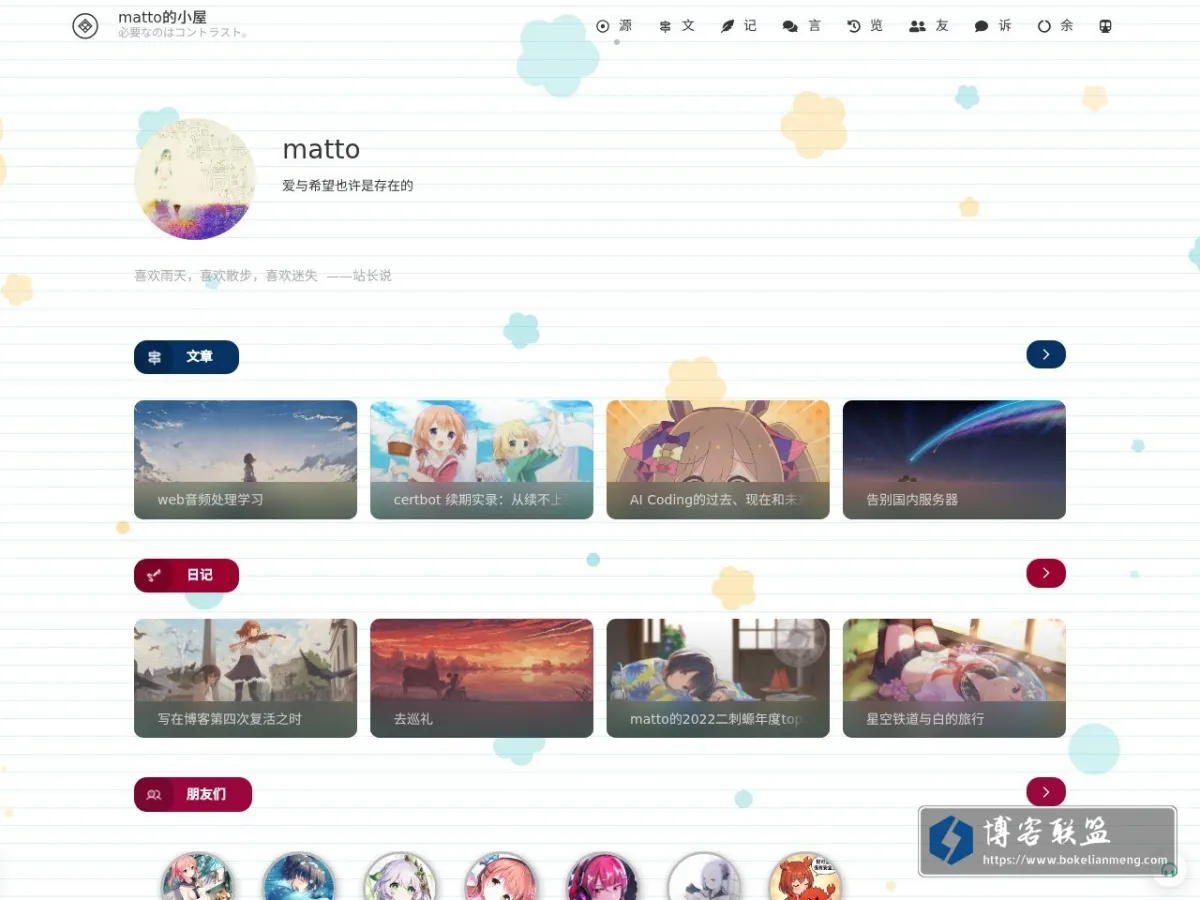
Task: Open the 言 comments navigation item
Action: tap(802, 26)
